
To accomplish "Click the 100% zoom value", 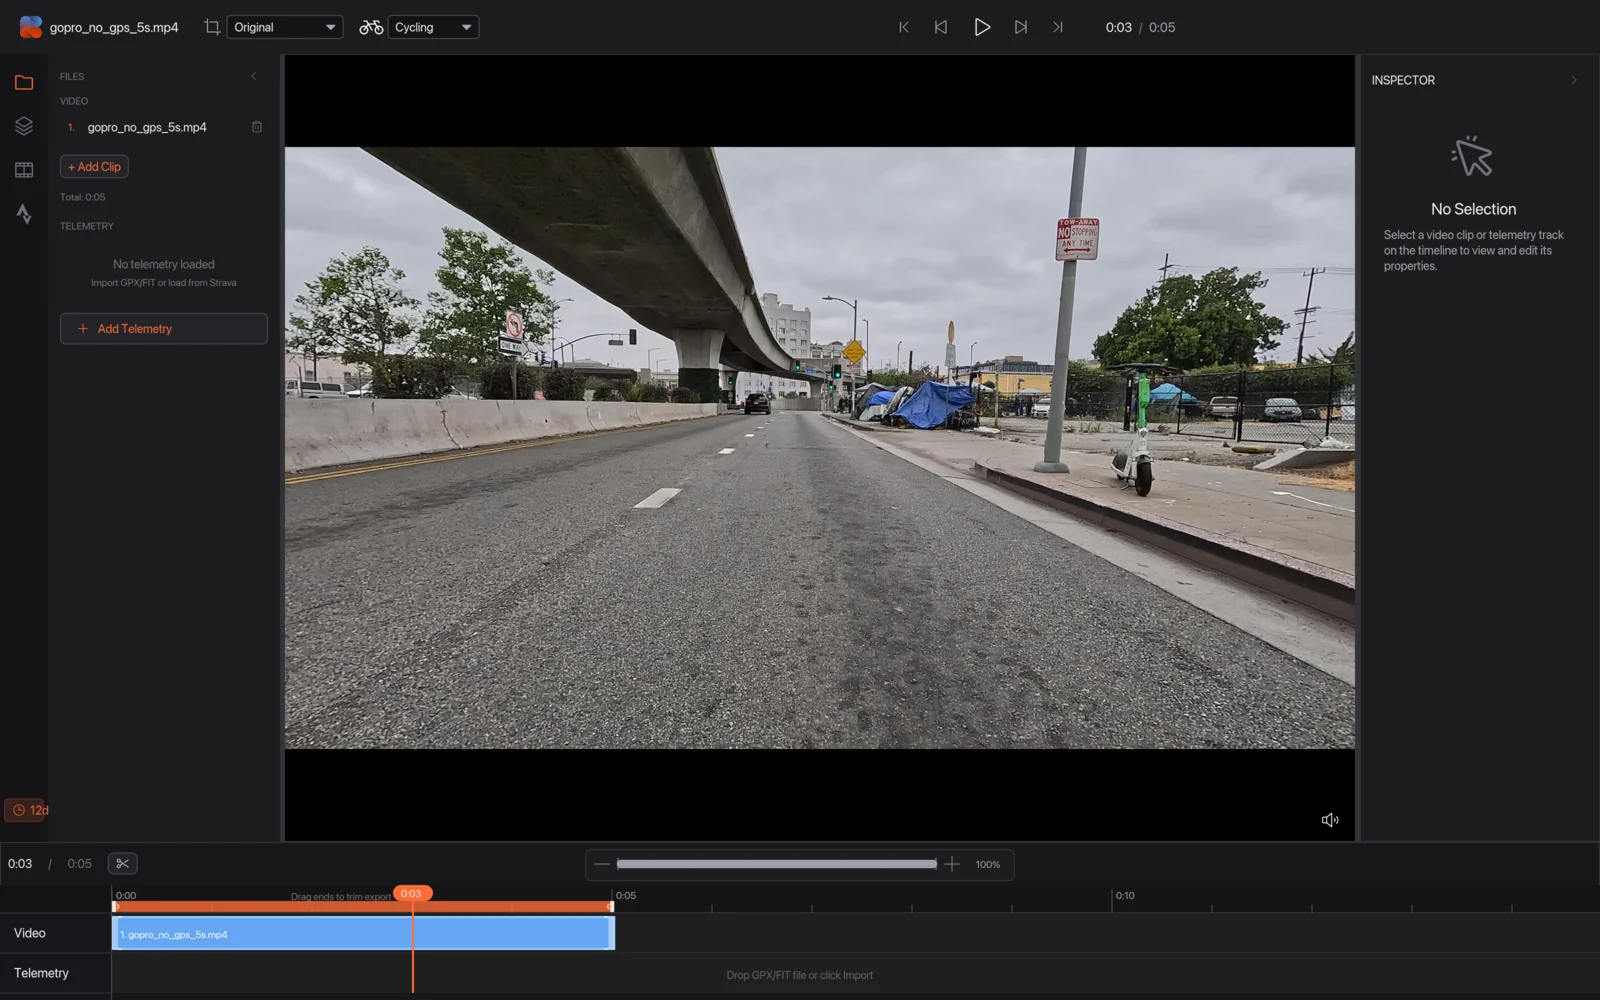I will pos(988,864).
